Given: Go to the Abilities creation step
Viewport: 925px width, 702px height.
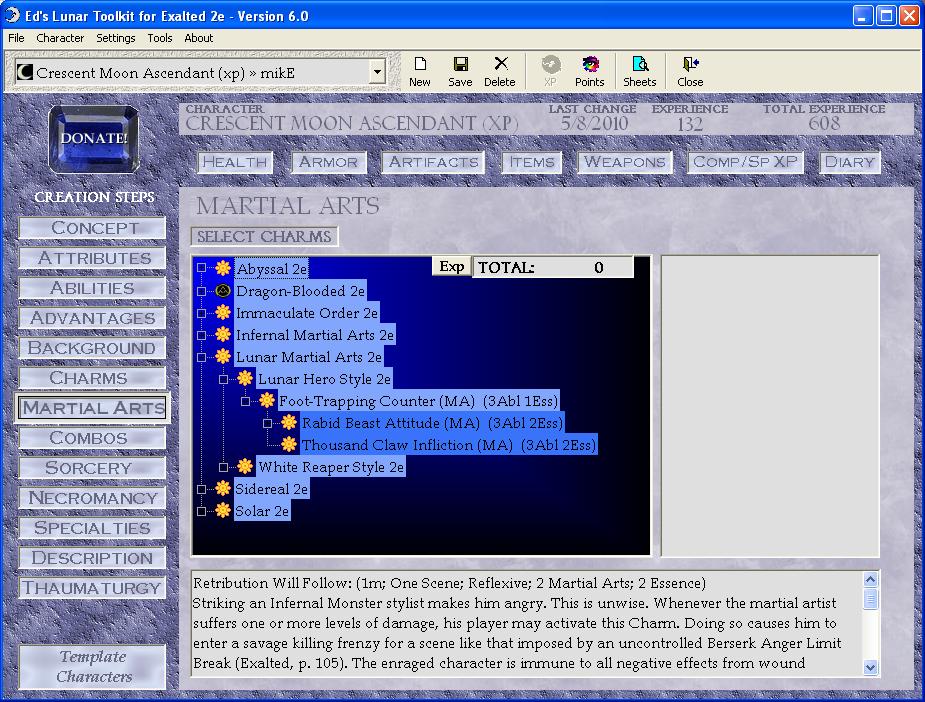Looking at the screenshot, I should (93, 288).
